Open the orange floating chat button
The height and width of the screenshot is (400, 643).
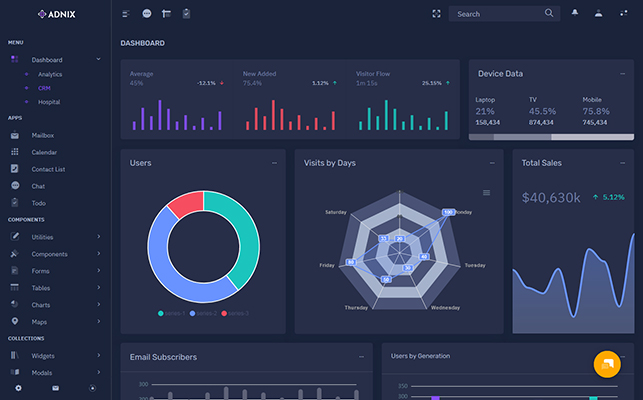[607, 364]
